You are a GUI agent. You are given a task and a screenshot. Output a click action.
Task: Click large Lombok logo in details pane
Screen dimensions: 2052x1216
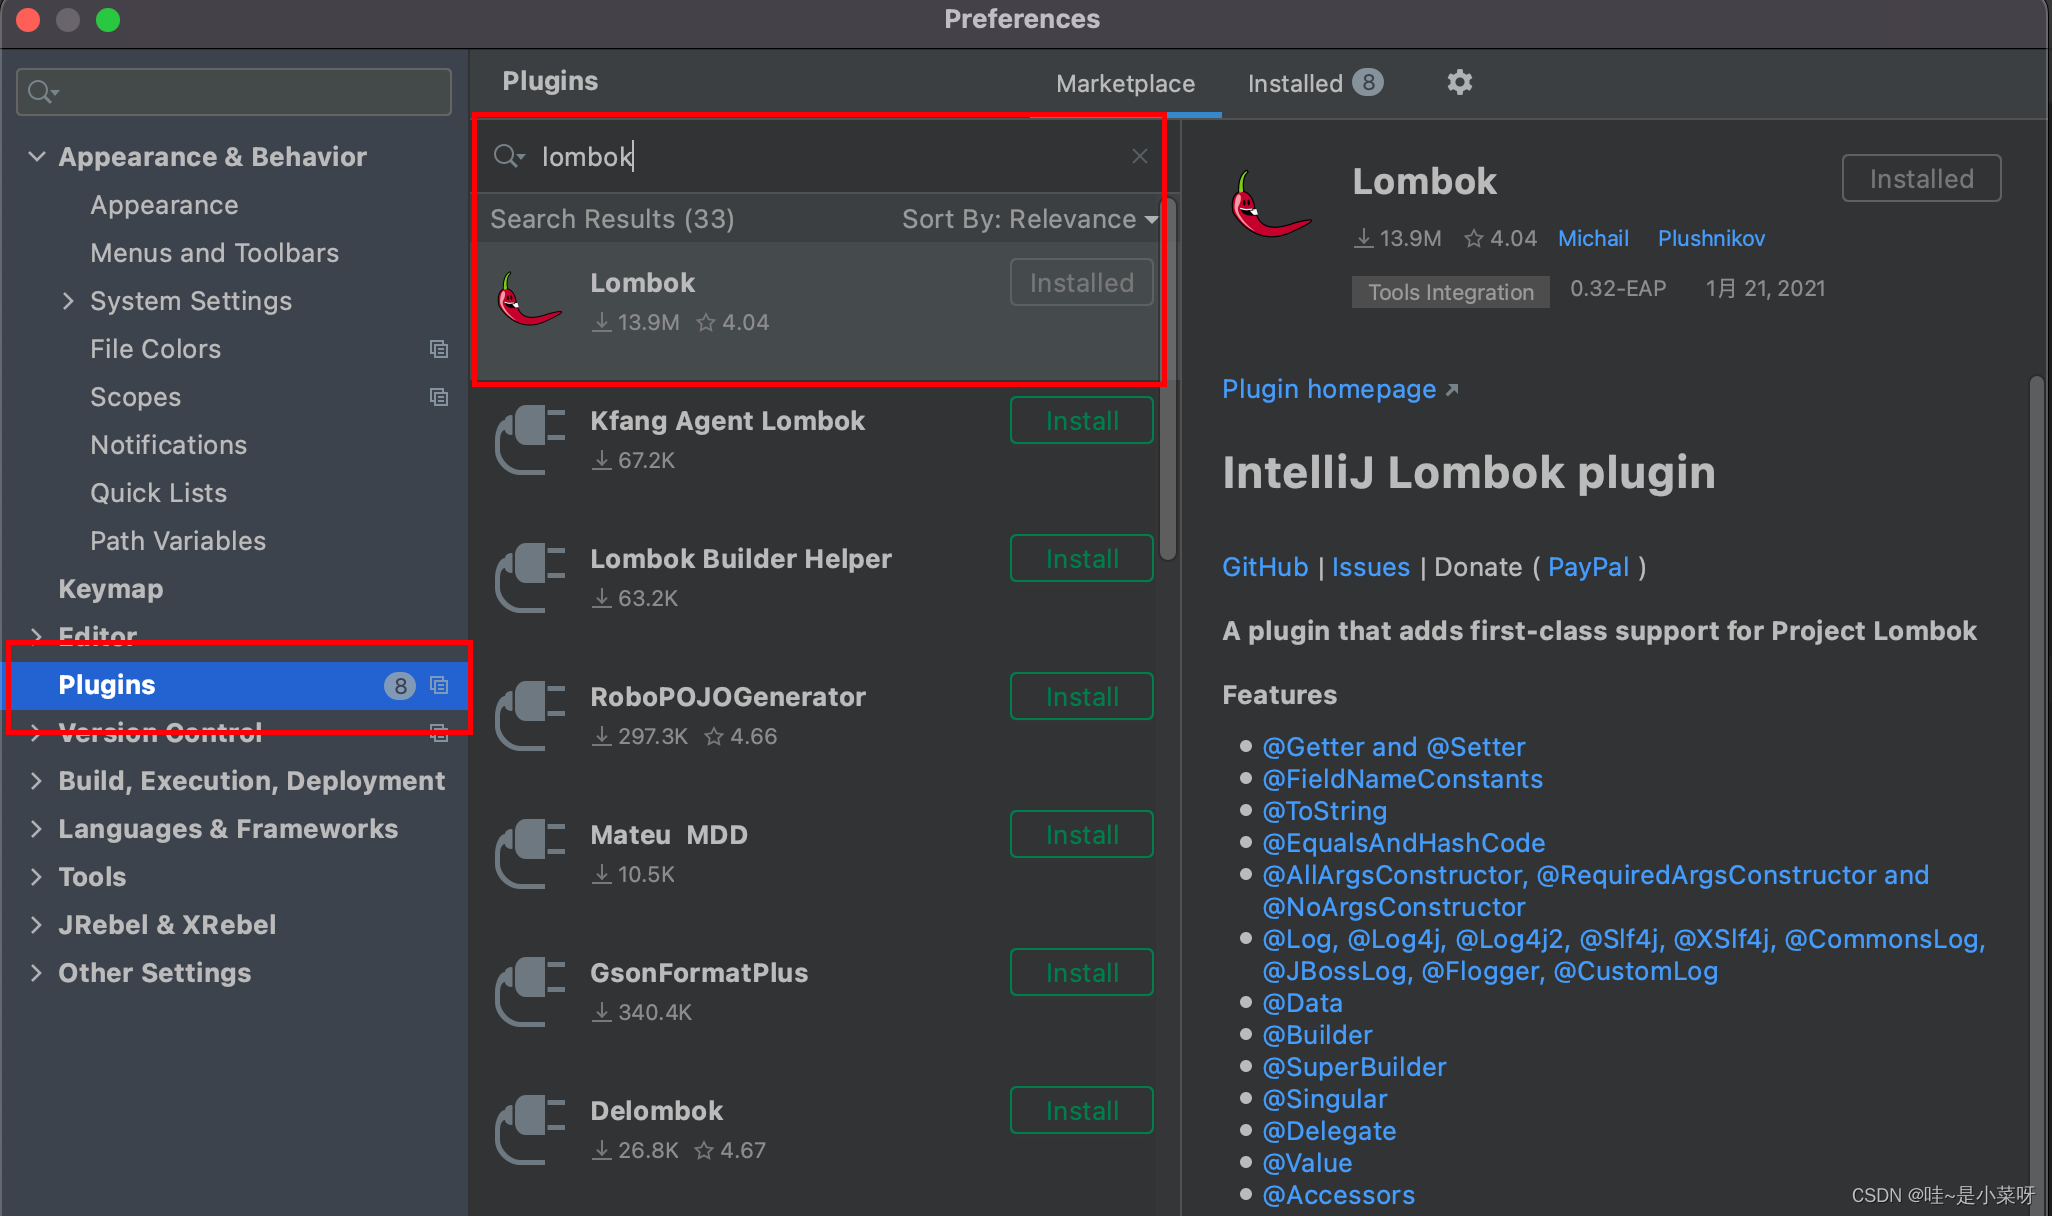click(x=1270, y=204)
